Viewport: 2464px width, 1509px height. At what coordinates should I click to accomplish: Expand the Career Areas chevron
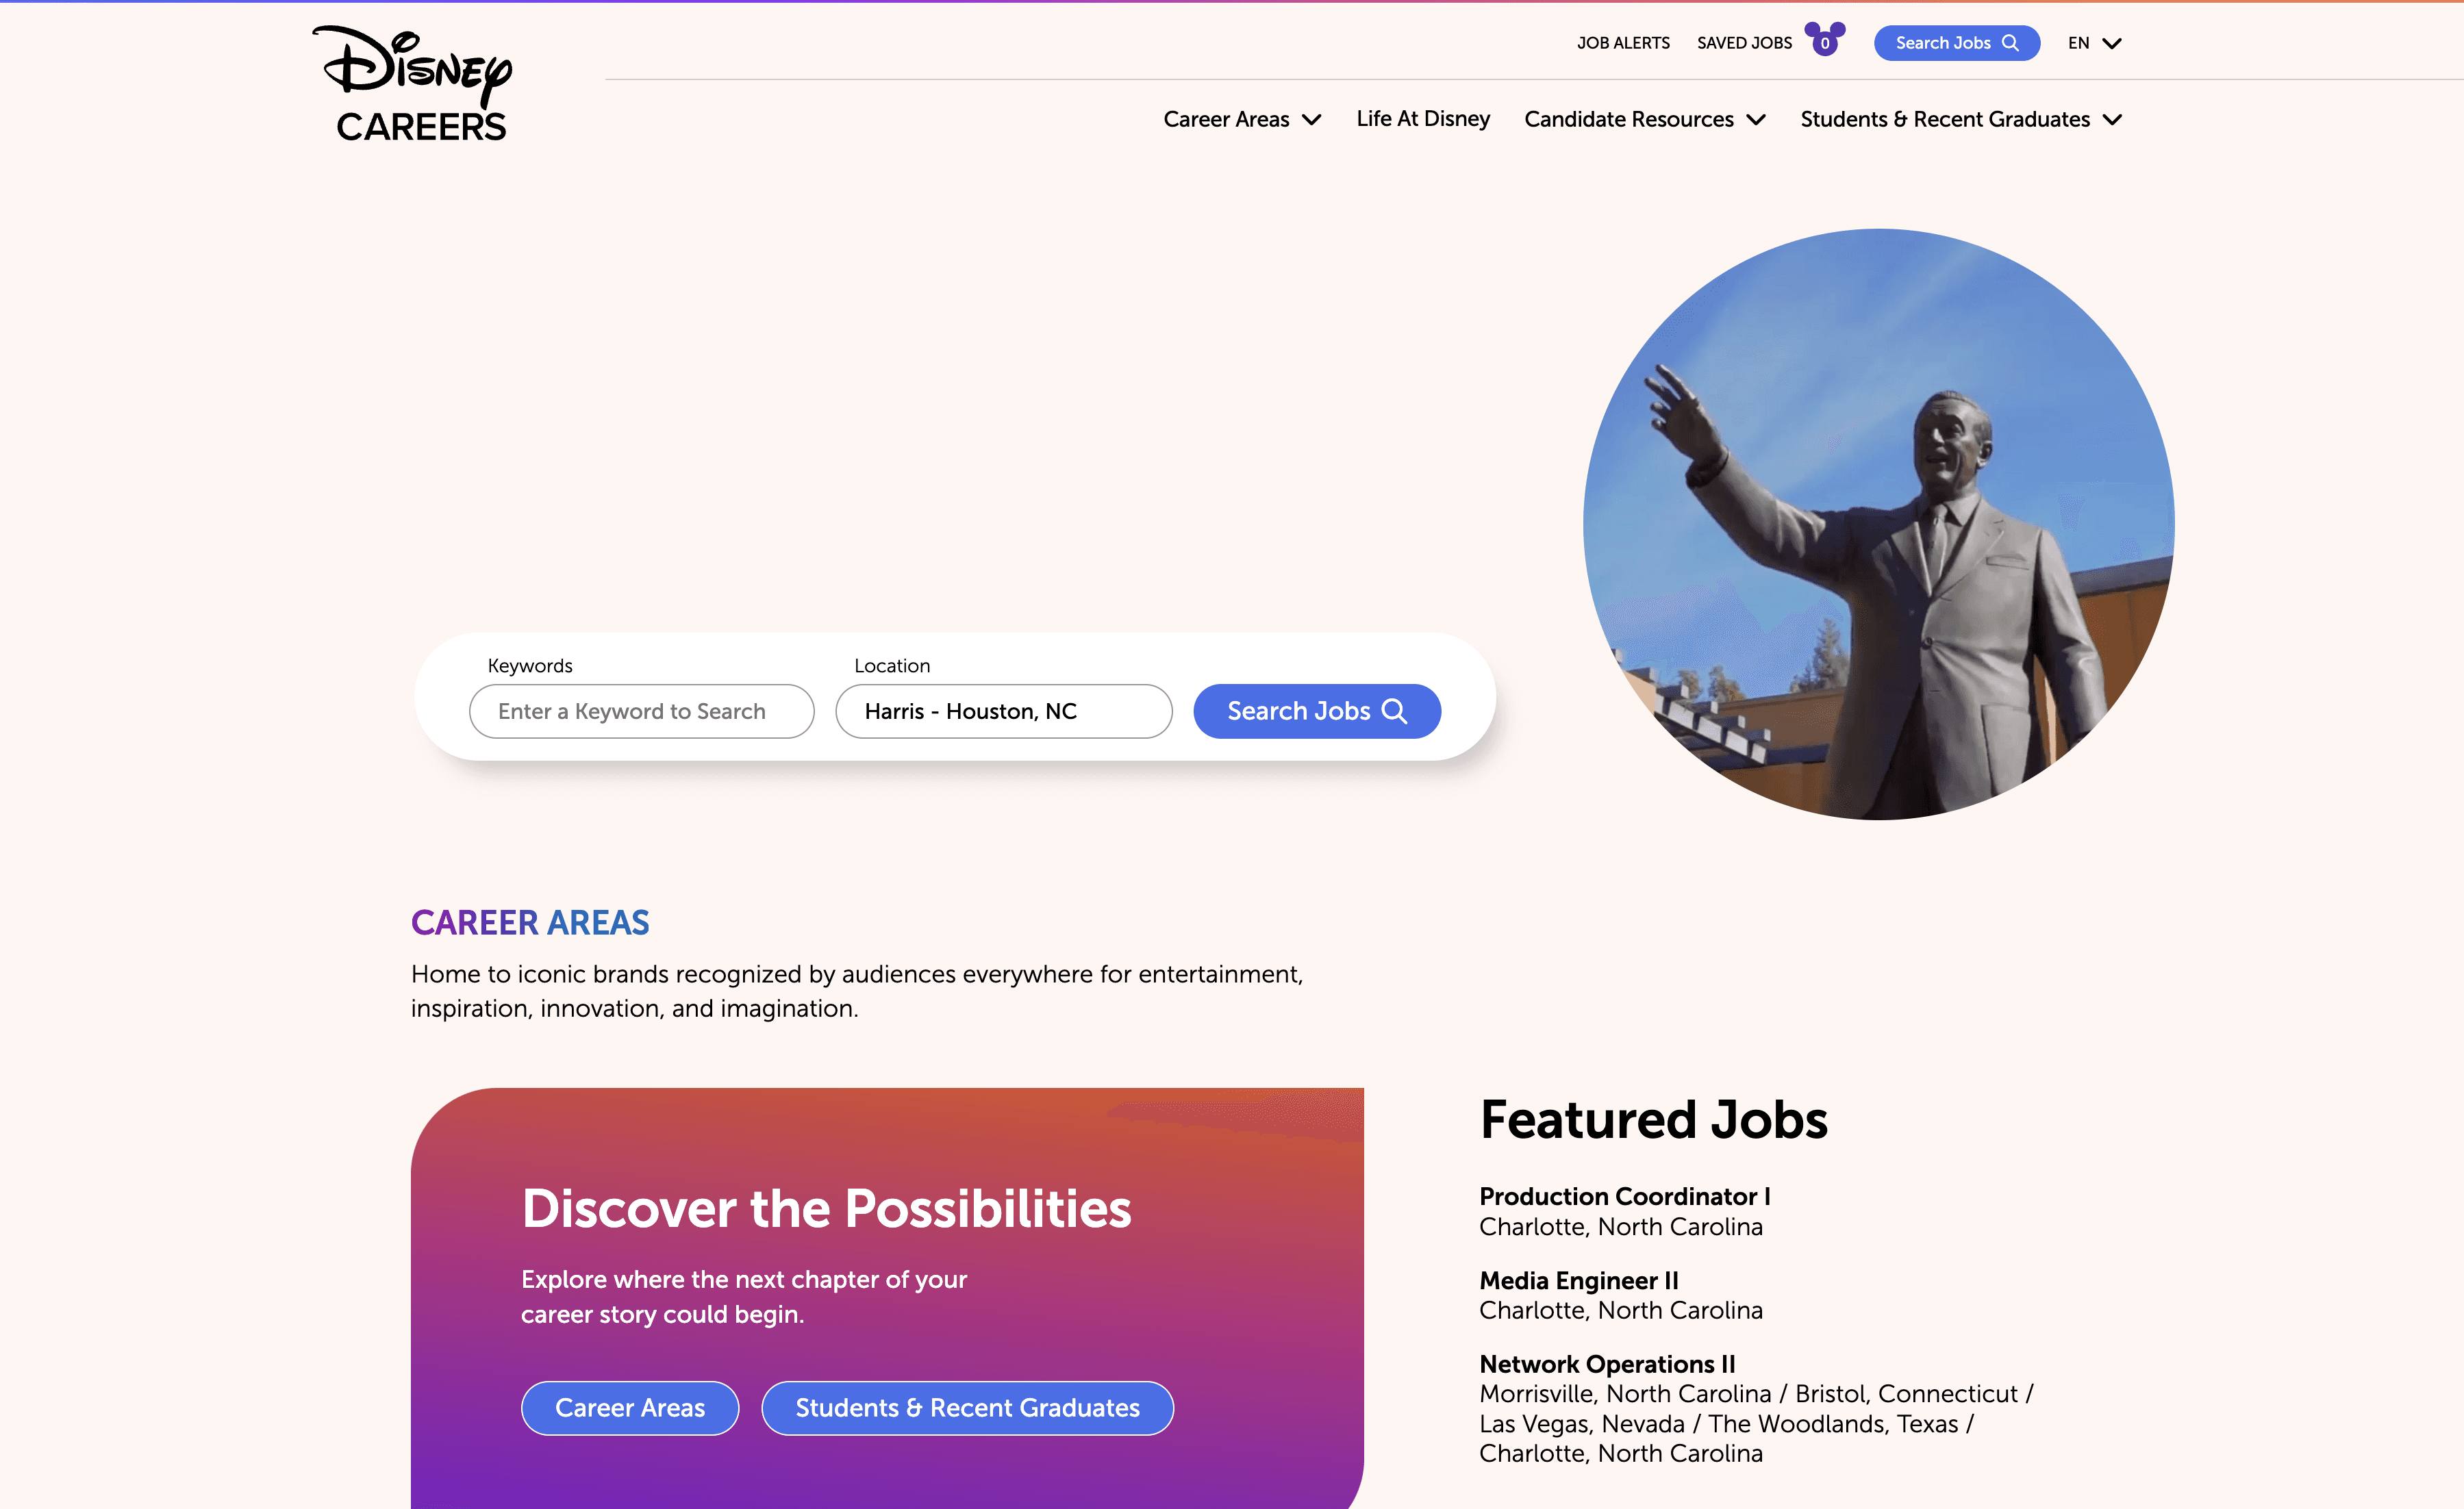1311,120
